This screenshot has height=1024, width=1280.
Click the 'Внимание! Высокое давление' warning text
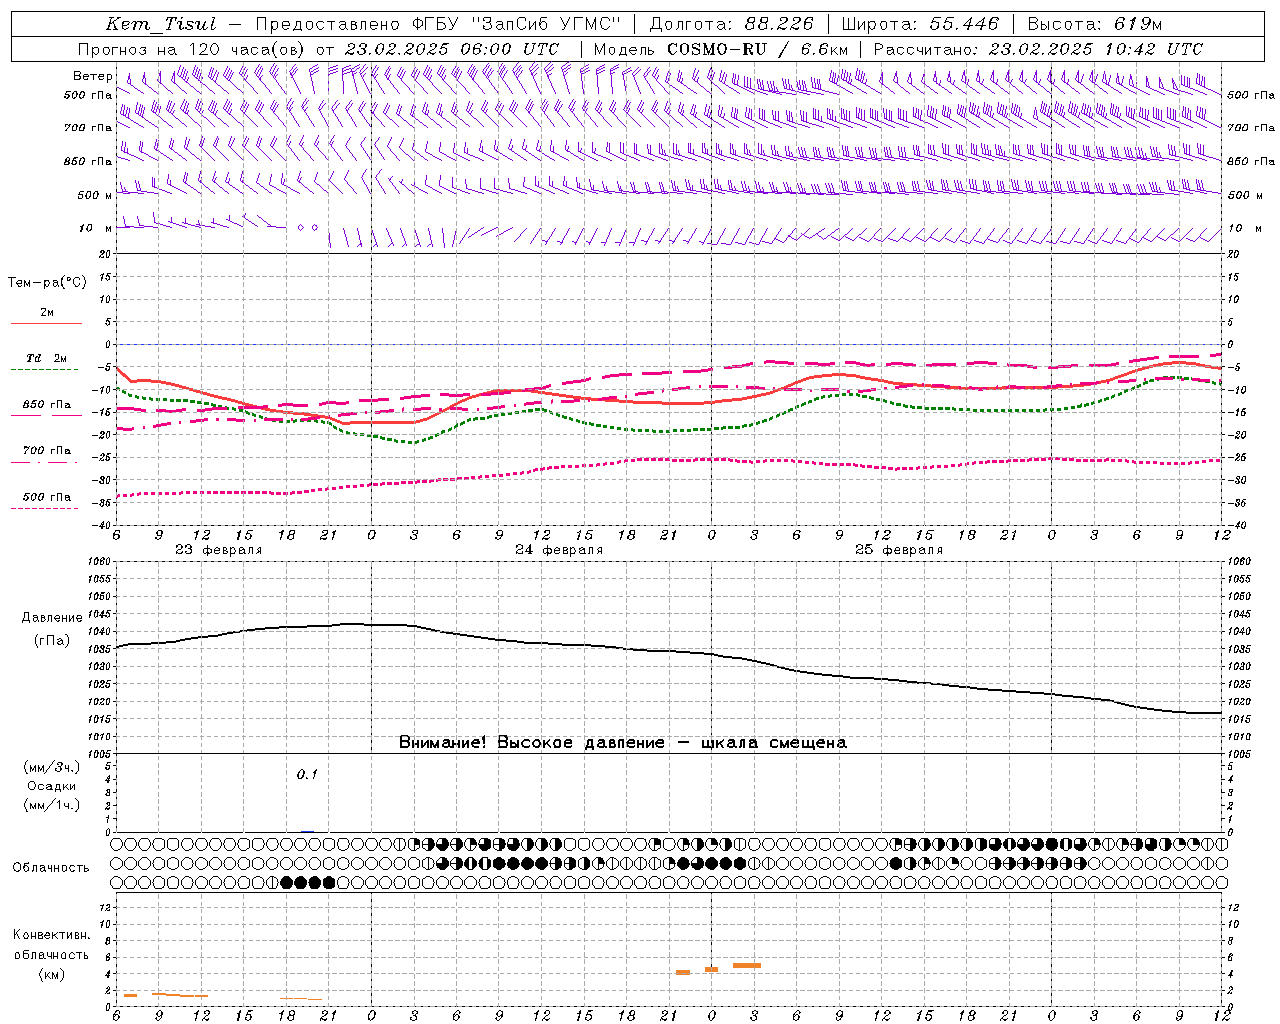tap(531, 742)
